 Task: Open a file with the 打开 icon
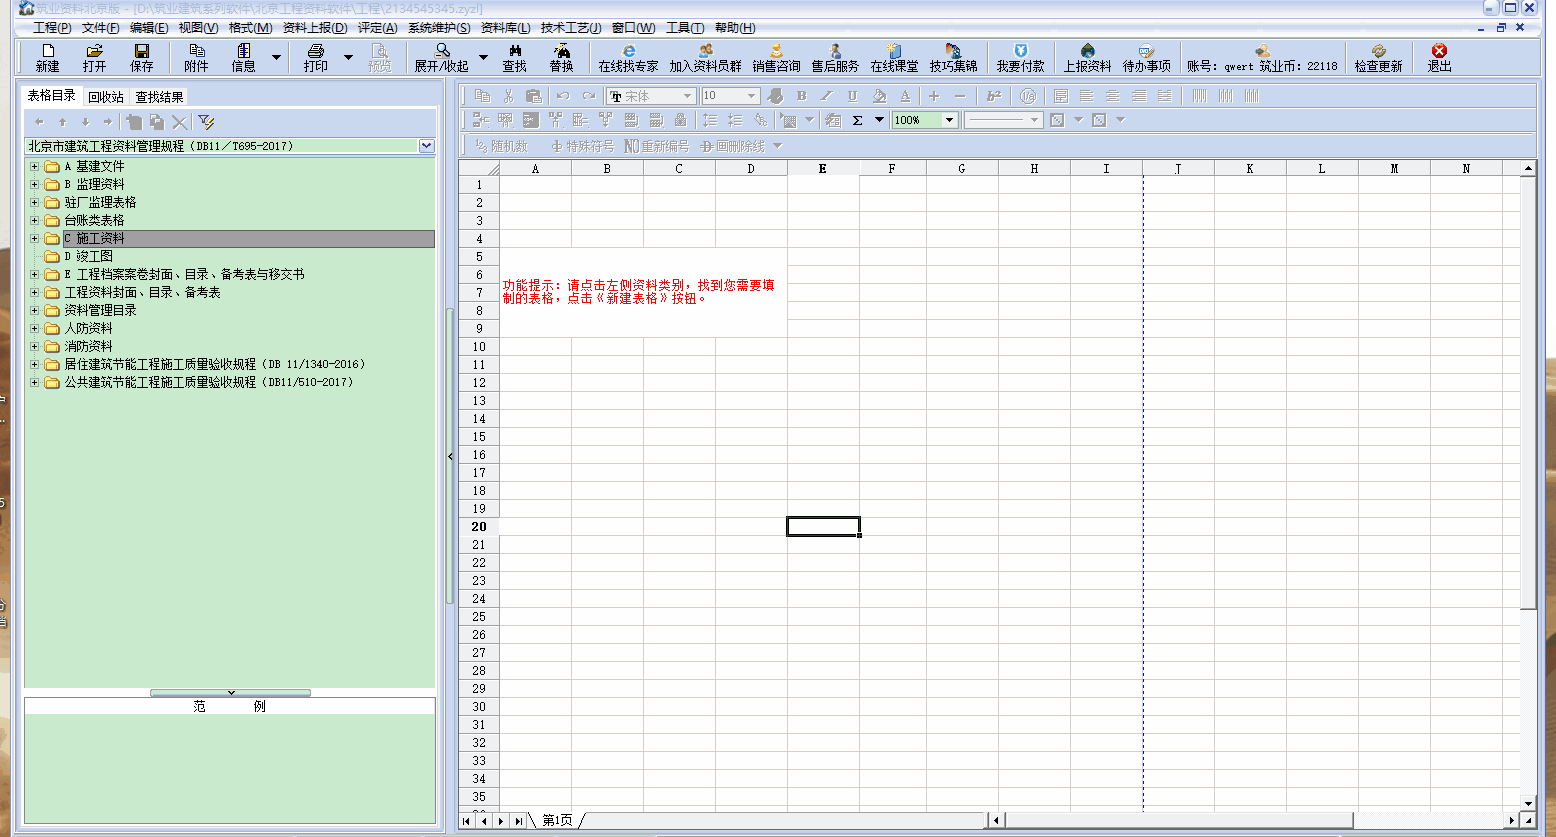(x=94, y=57)
